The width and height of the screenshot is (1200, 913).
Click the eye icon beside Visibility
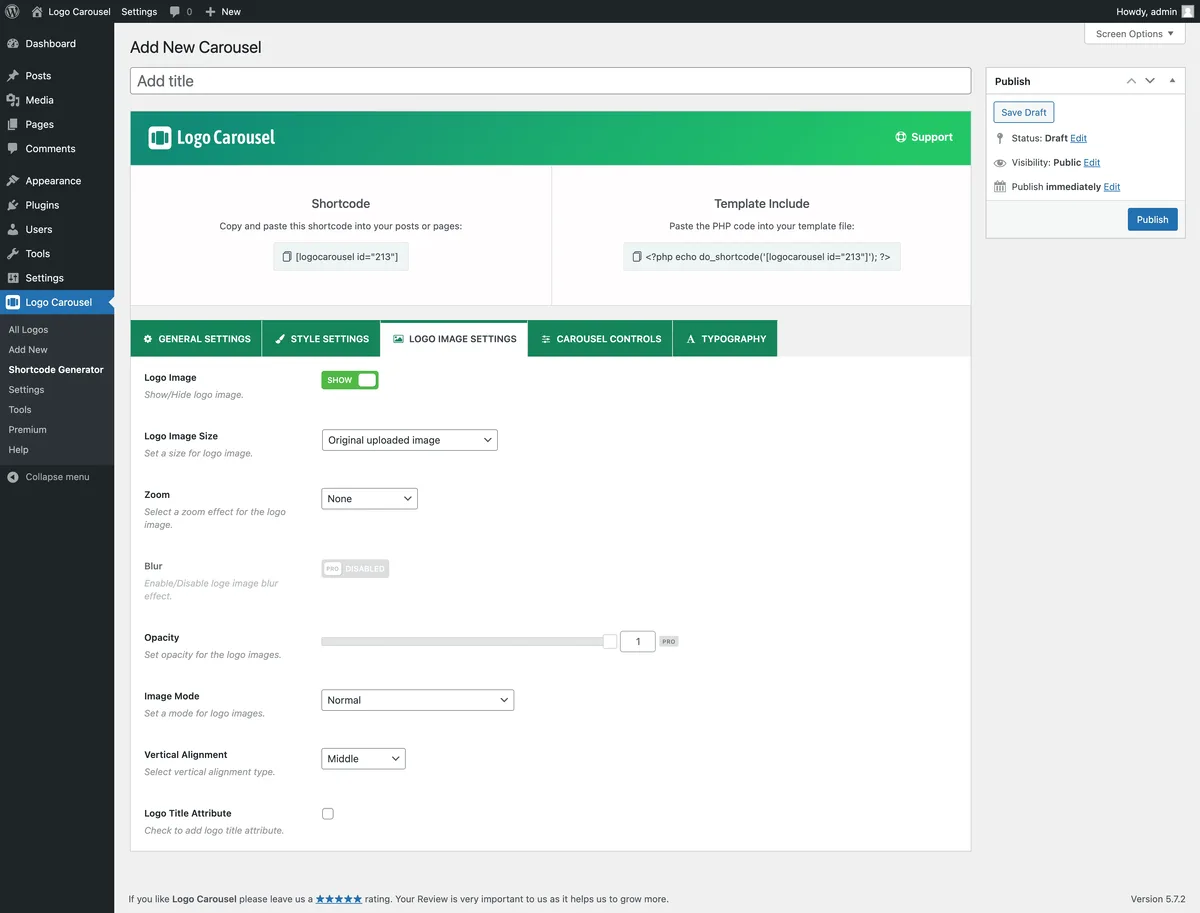1000,162
